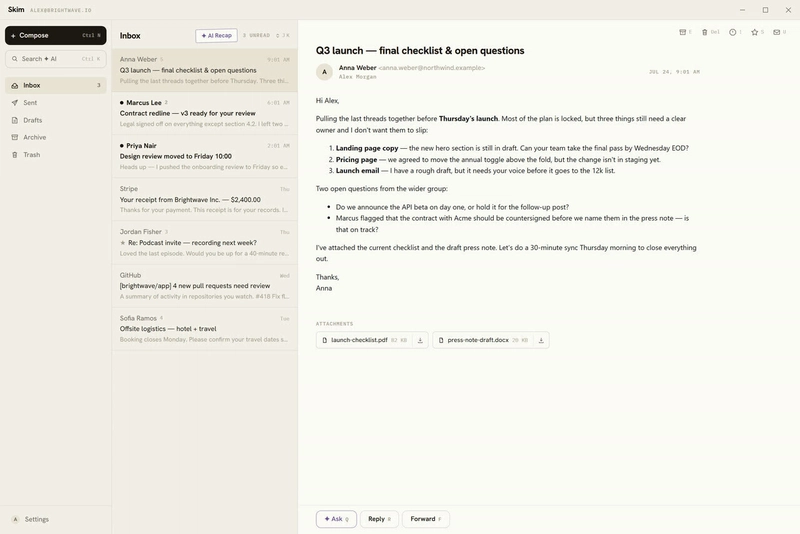Click the Reply button
Screen dimensions: 800x534
(380, 519)
